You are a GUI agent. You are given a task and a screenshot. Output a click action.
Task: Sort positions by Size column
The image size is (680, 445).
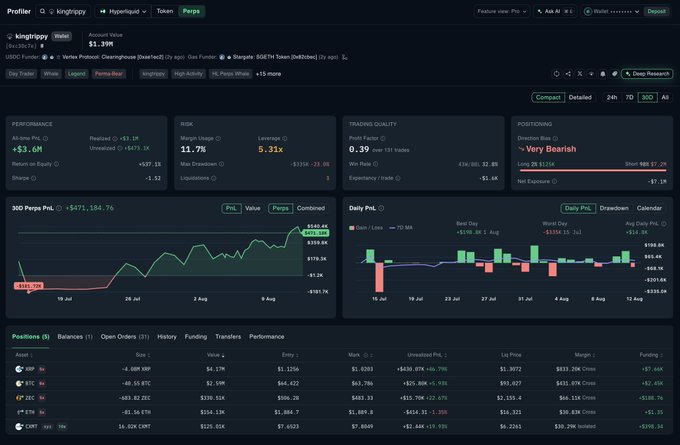click(143, 355)
